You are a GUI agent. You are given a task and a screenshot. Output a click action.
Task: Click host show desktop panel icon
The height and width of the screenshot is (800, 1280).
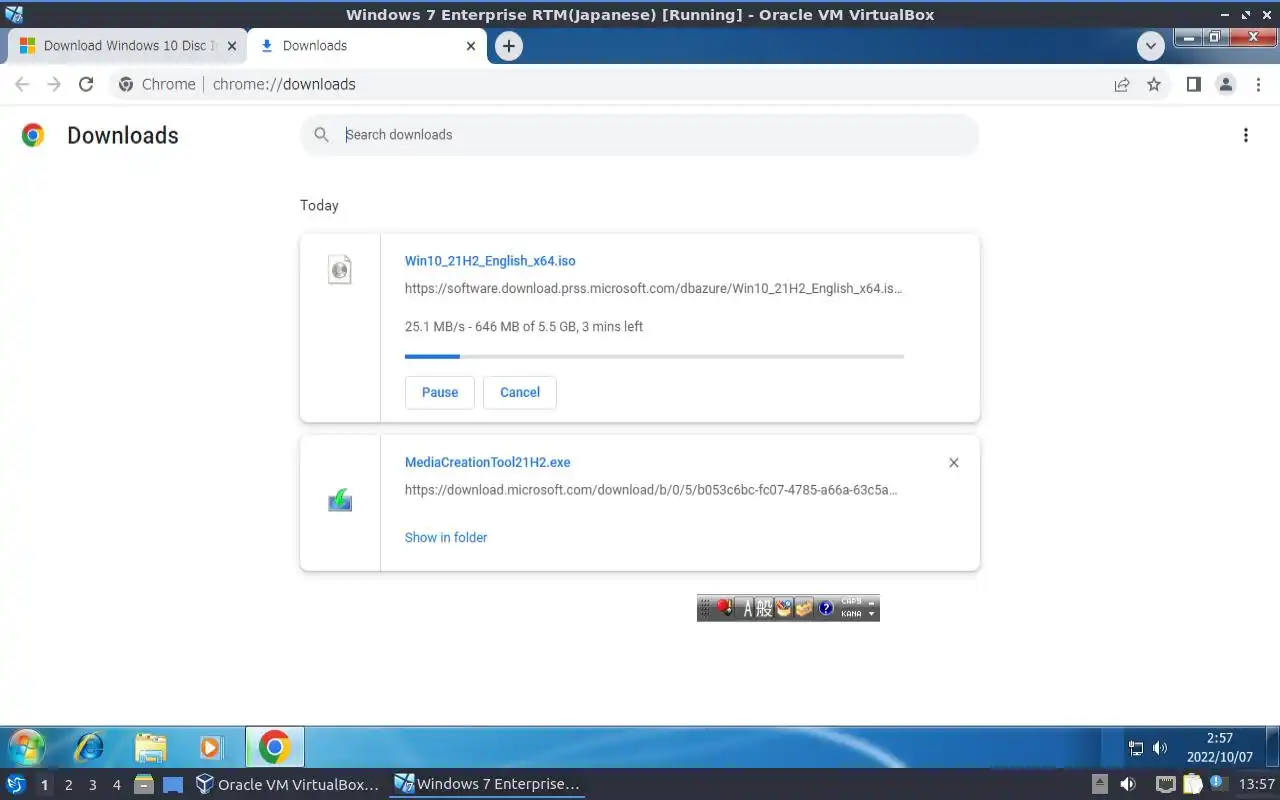pos(173,785)
